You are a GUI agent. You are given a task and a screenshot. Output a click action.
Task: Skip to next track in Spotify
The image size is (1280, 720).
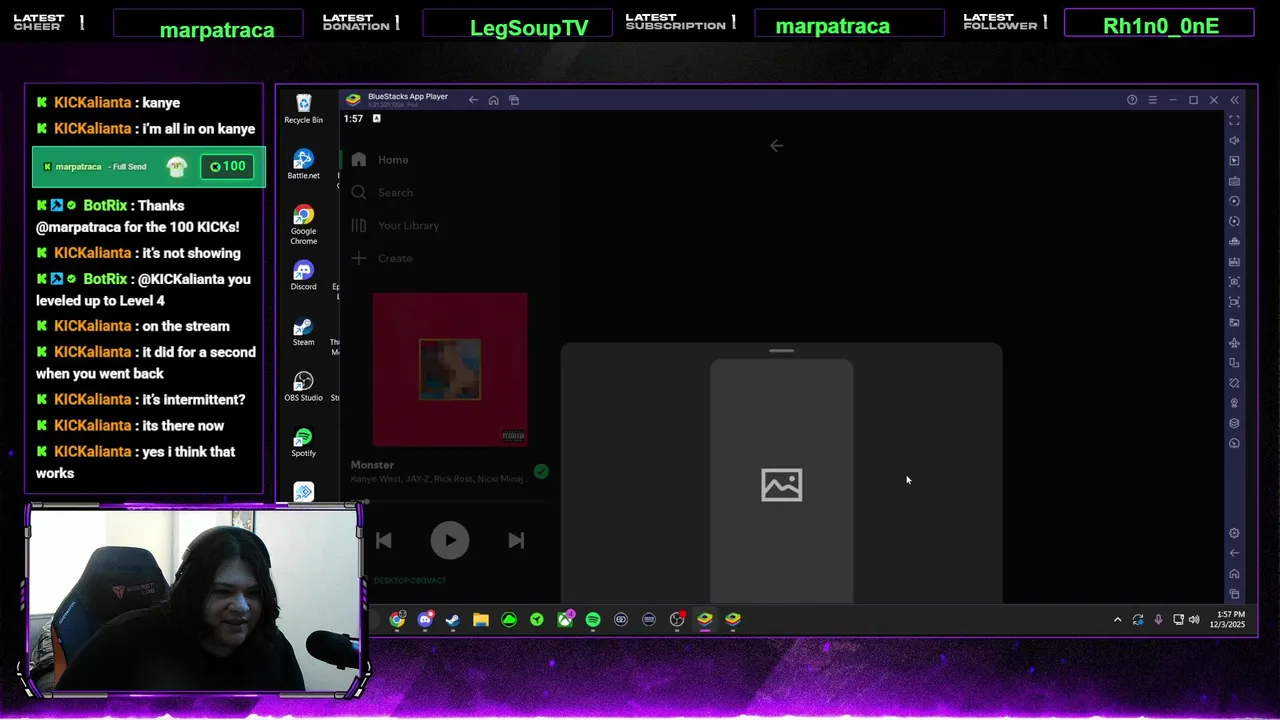[516, 540]
